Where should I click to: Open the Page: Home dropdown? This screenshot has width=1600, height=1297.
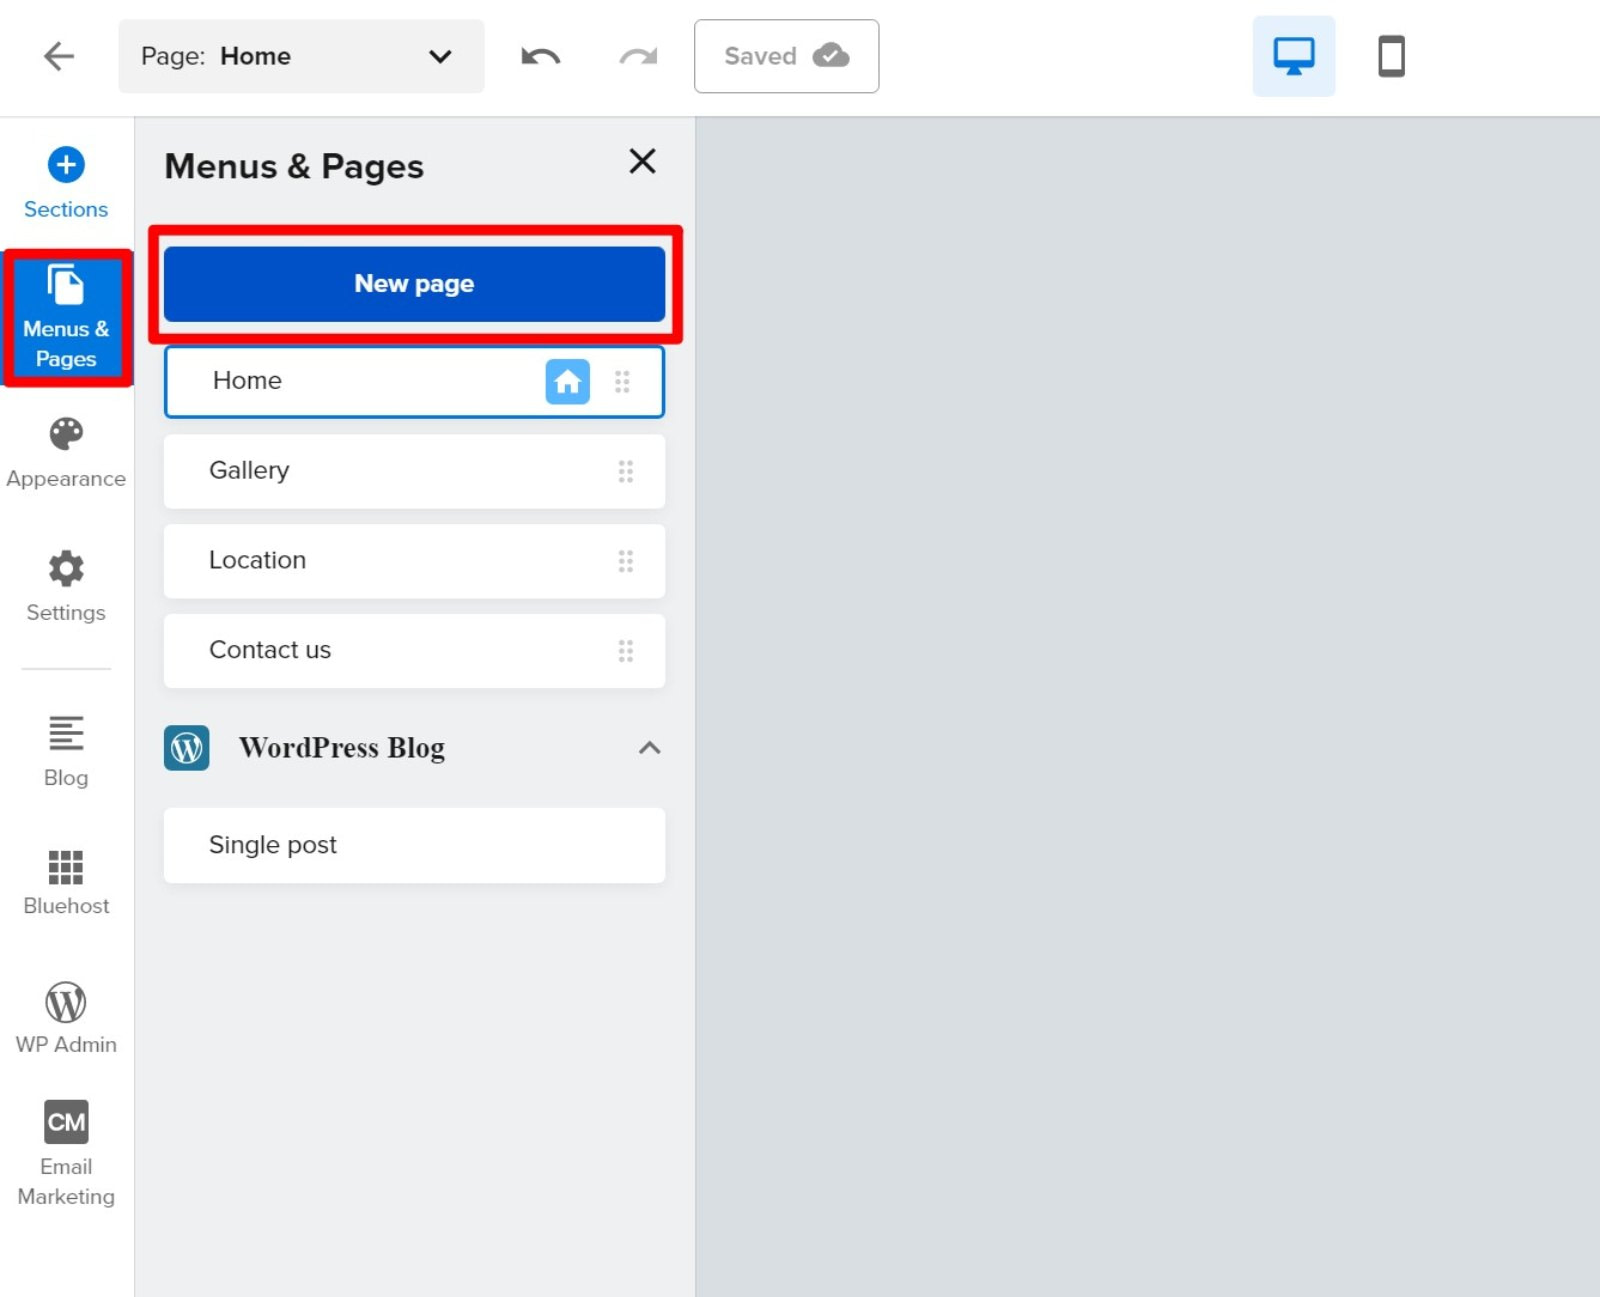click(300, 56)
